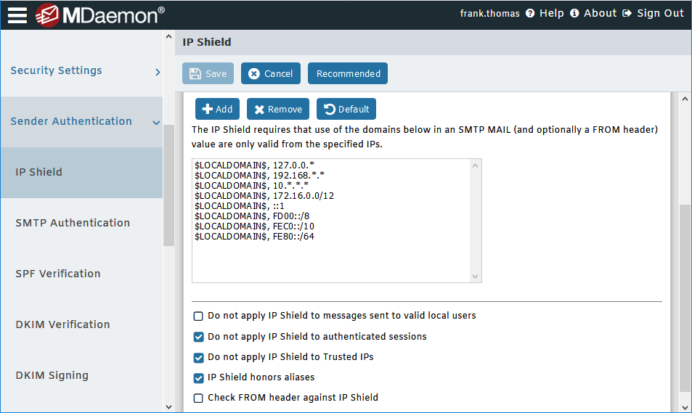The height and width of the screenshot is (413, 692).
Task: Click the Save button
Action: pyautogui.click(x=208, y=74)
